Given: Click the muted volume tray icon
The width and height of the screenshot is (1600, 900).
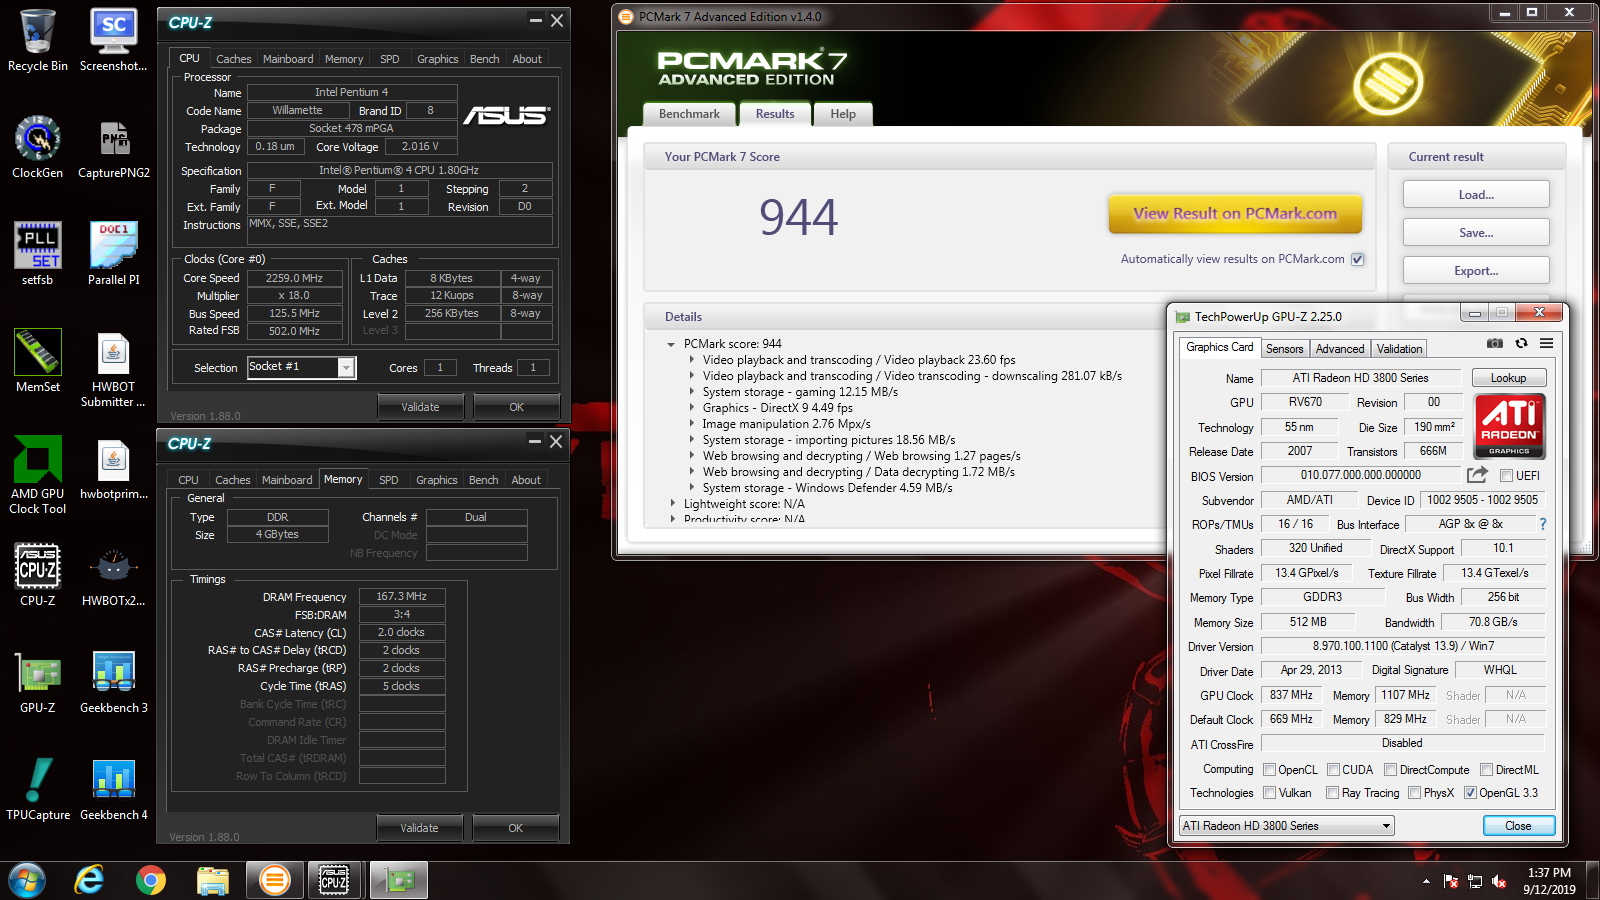Looking at the screenshot, I should pos(1499,881).
